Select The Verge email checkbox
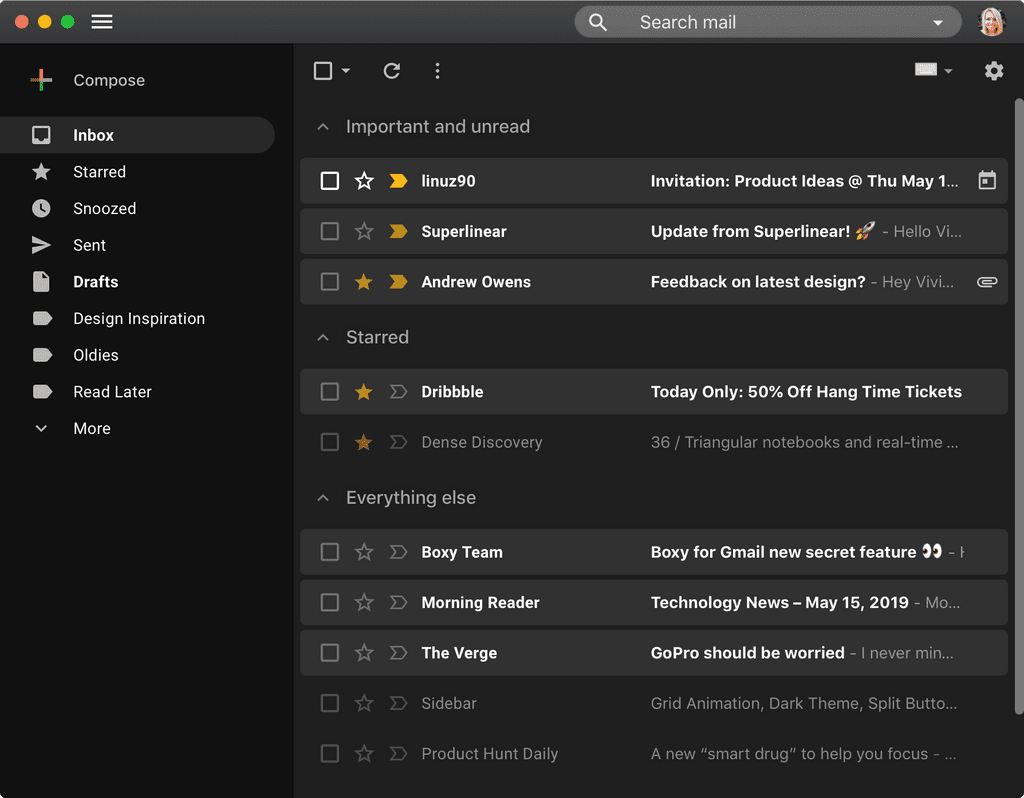Image resolution: width=1024 pixels, height=798 pixels. click(330, 652)
